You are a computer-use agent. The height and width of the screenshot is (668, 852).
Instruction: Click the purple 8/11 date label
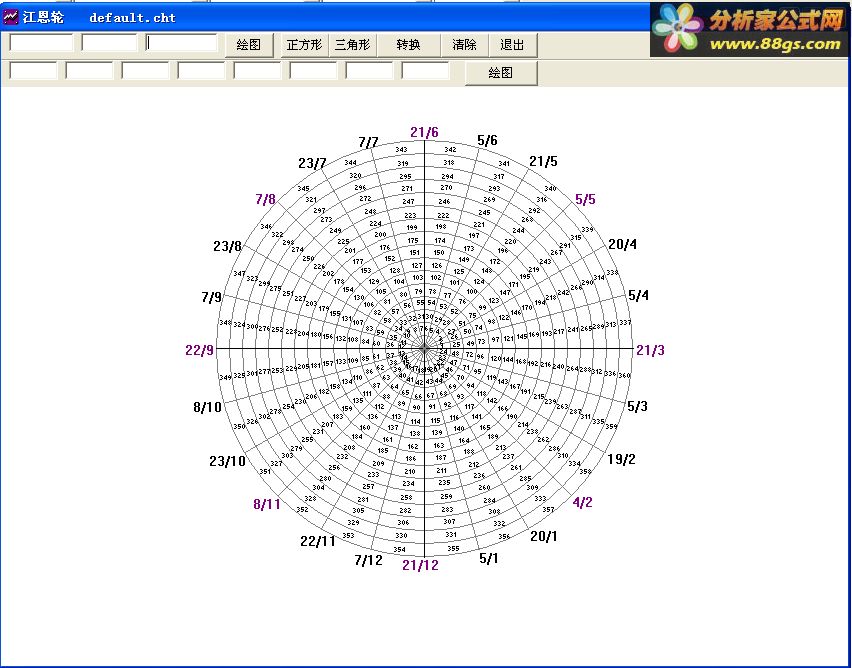pyautogui.click(x=267, y=504)
